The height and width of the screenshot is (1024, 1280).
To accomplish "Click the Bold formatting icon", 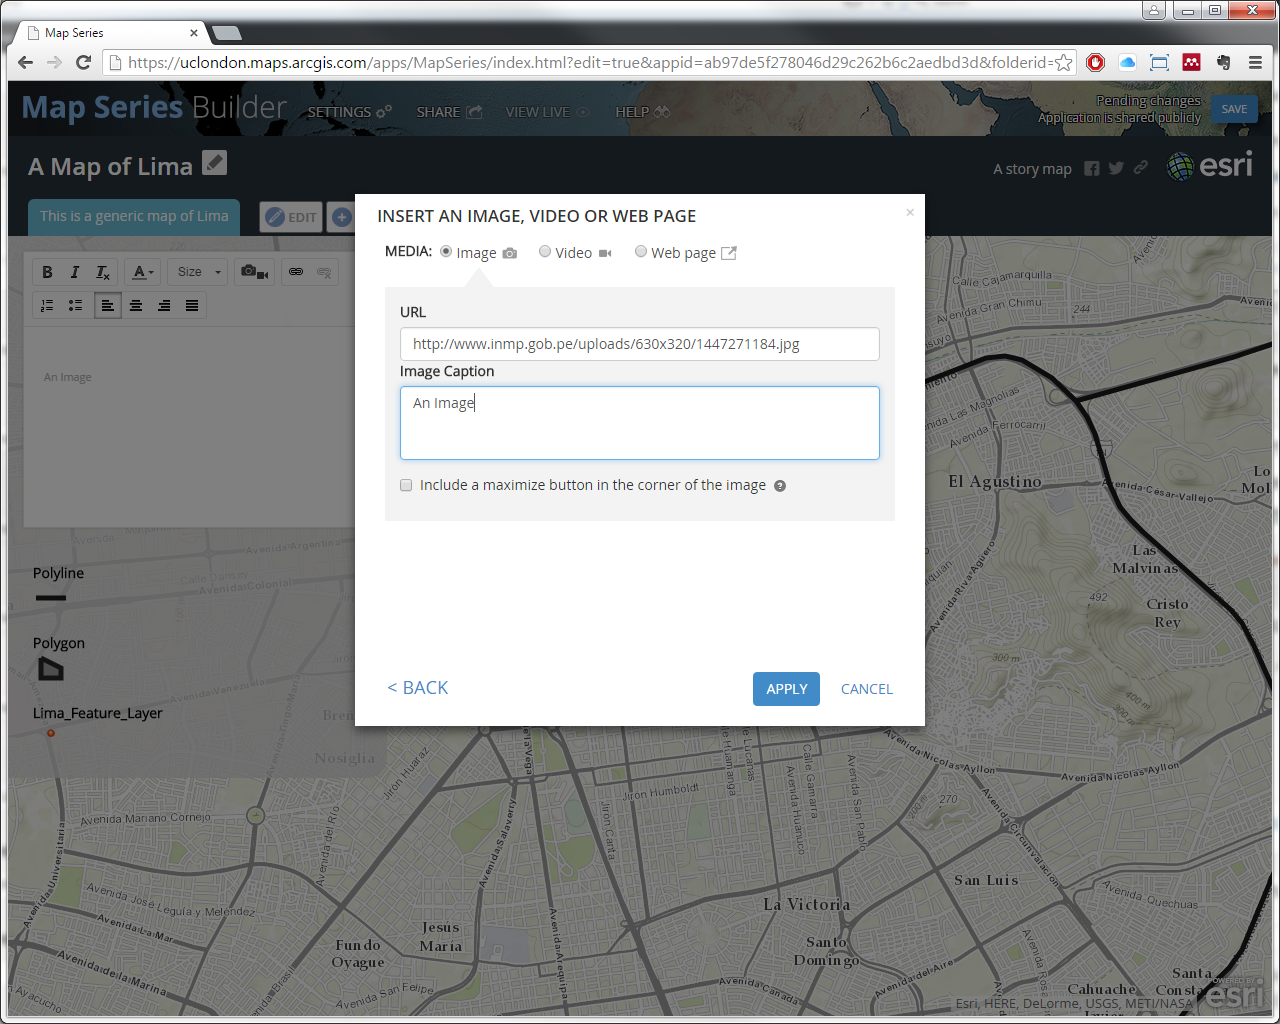I will point(47,272).
